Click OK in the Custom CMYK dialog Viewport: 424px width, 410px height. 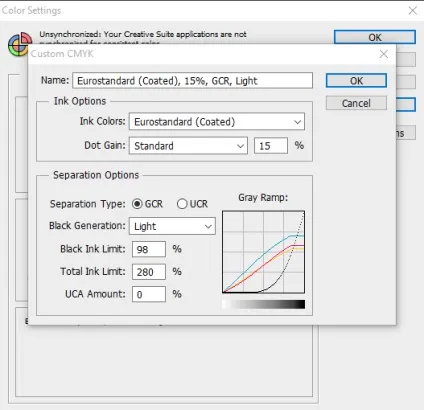(x=356, y=81)
